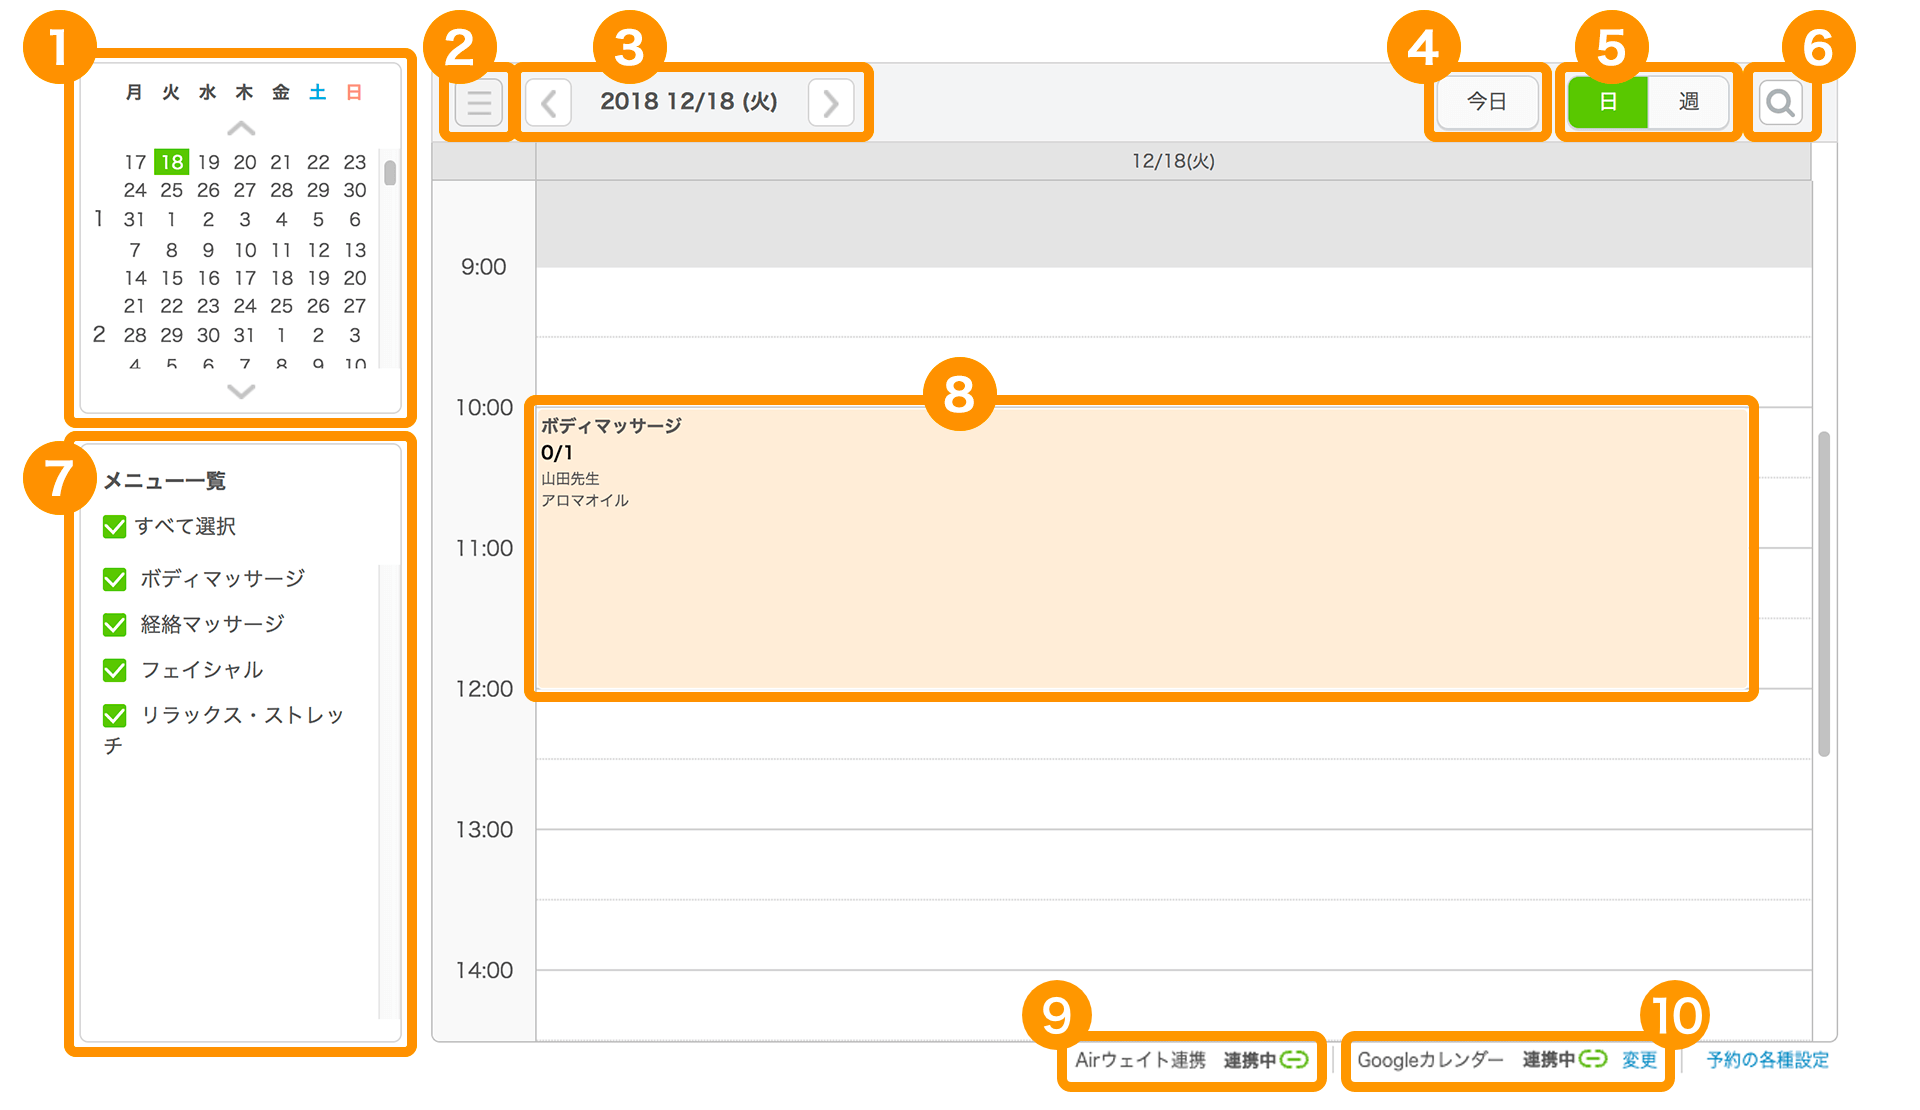Click the schedule vertical scrollbar

(1824, 594)
